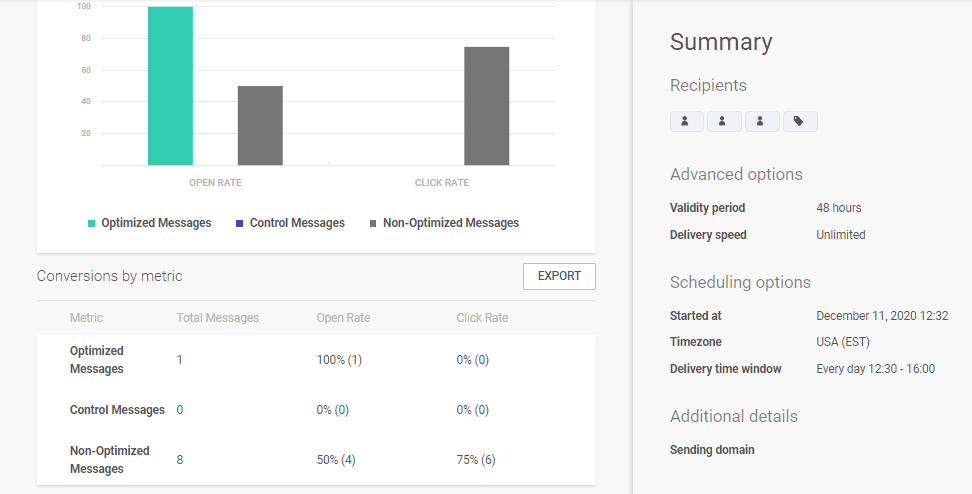This screenshot has width=972, height=494.
Task: Click the gray click rate bar
Action: pos(486,106)
